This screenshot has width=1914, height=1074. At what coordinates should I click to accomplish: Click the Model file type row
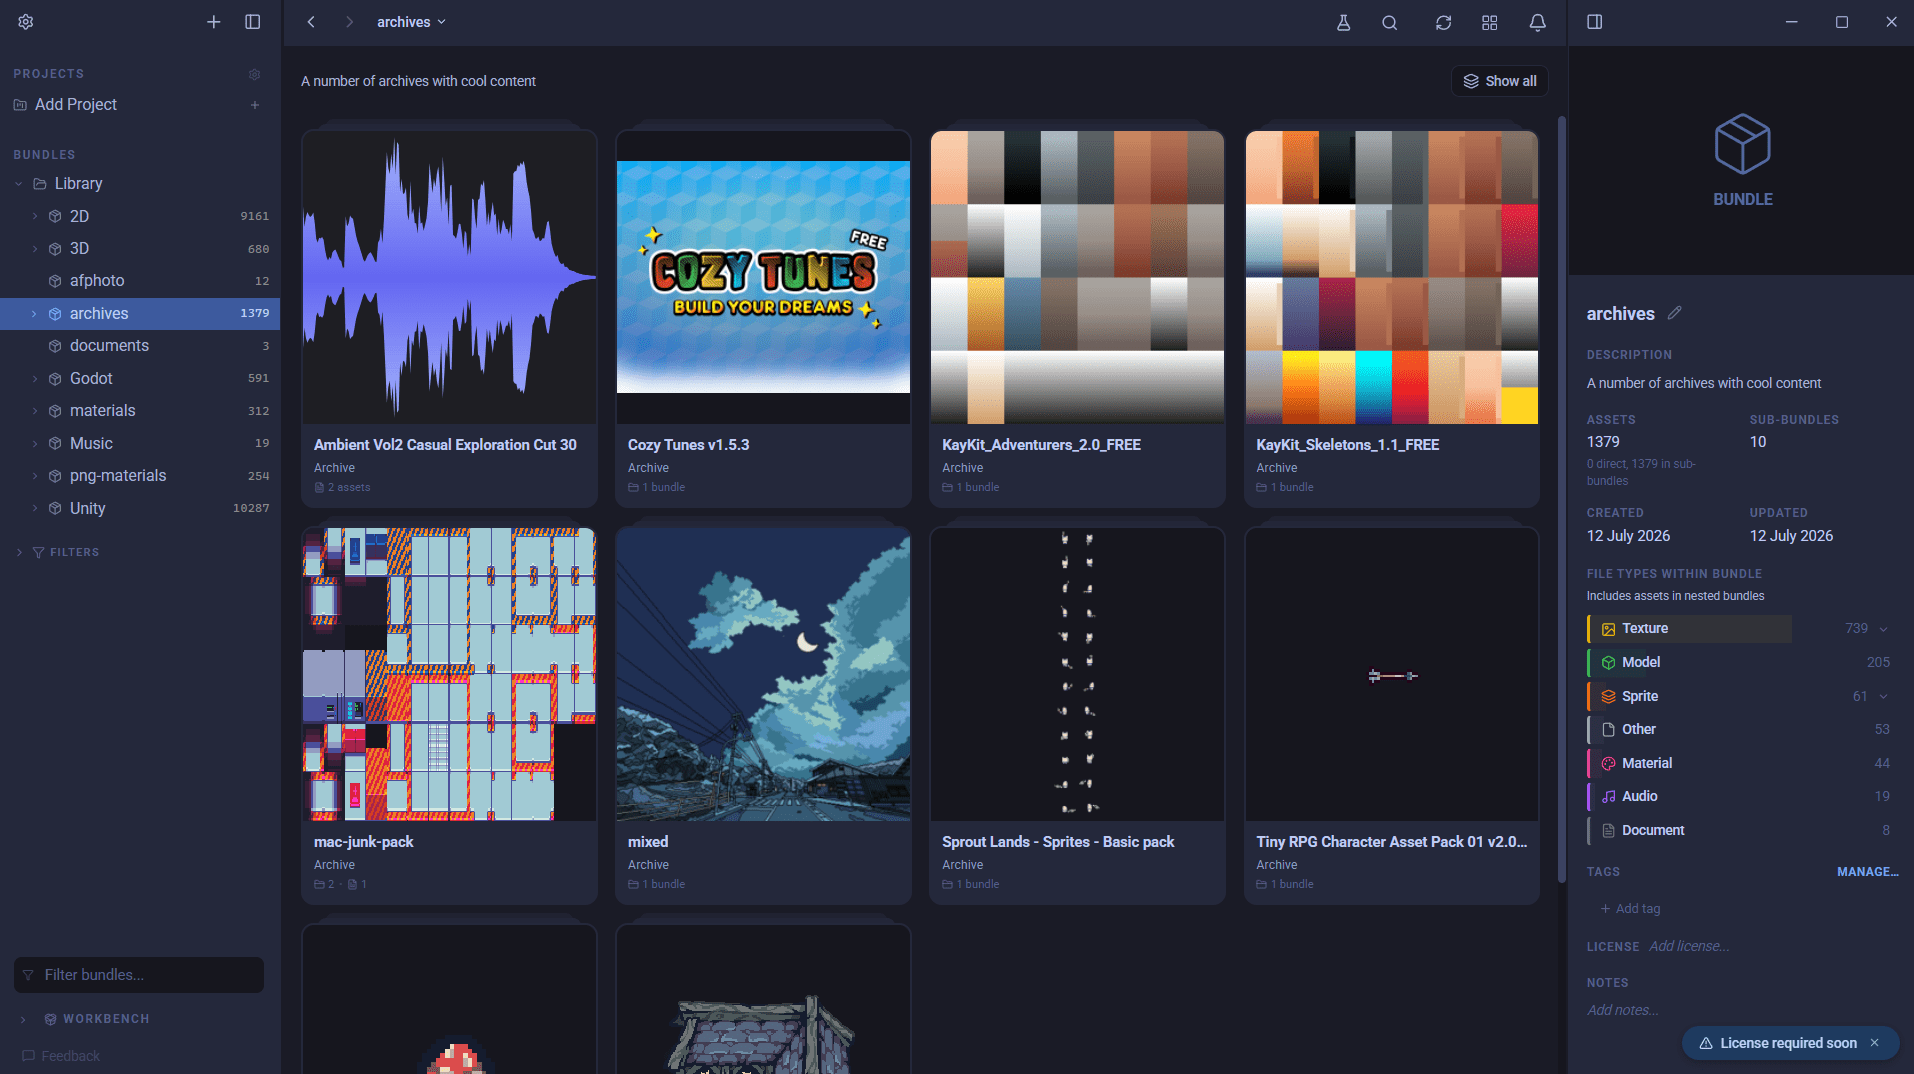1742,662
